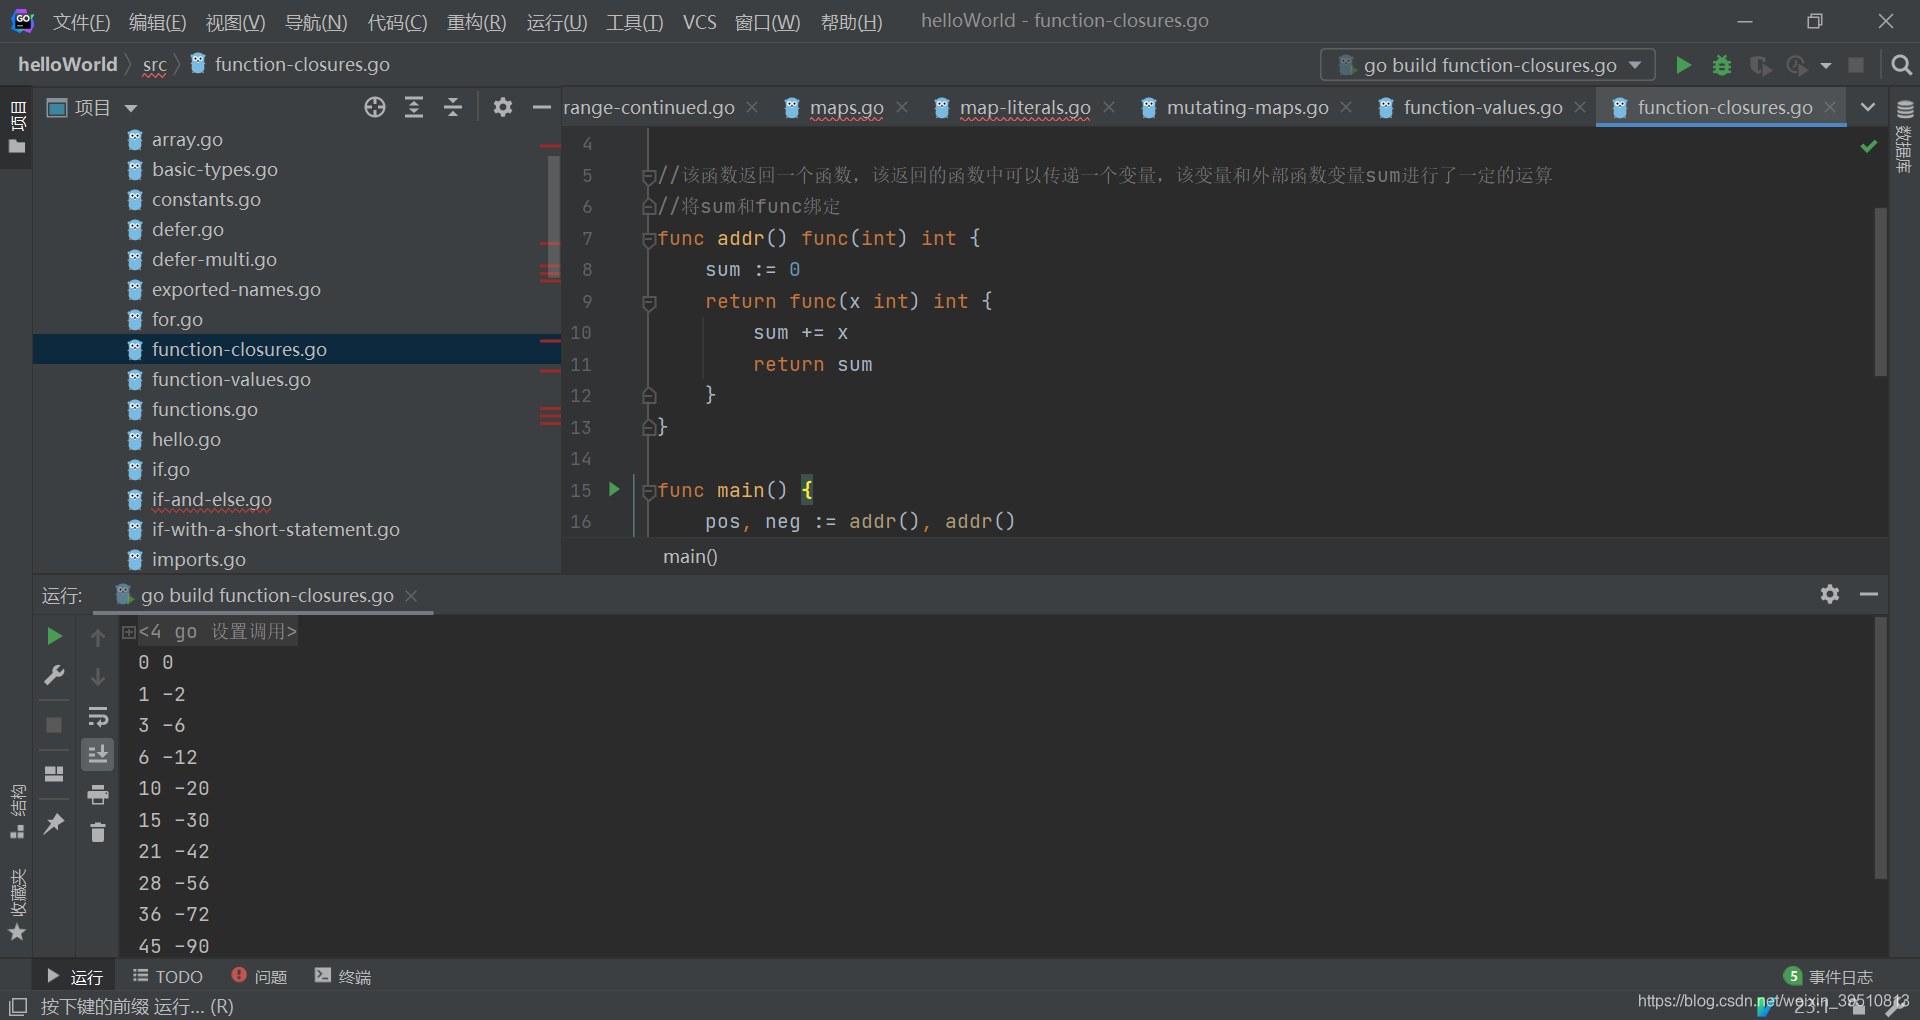Open Run panel settings gear
The height and width of the screenshot is (1020, 1920).
point(1830,594)
